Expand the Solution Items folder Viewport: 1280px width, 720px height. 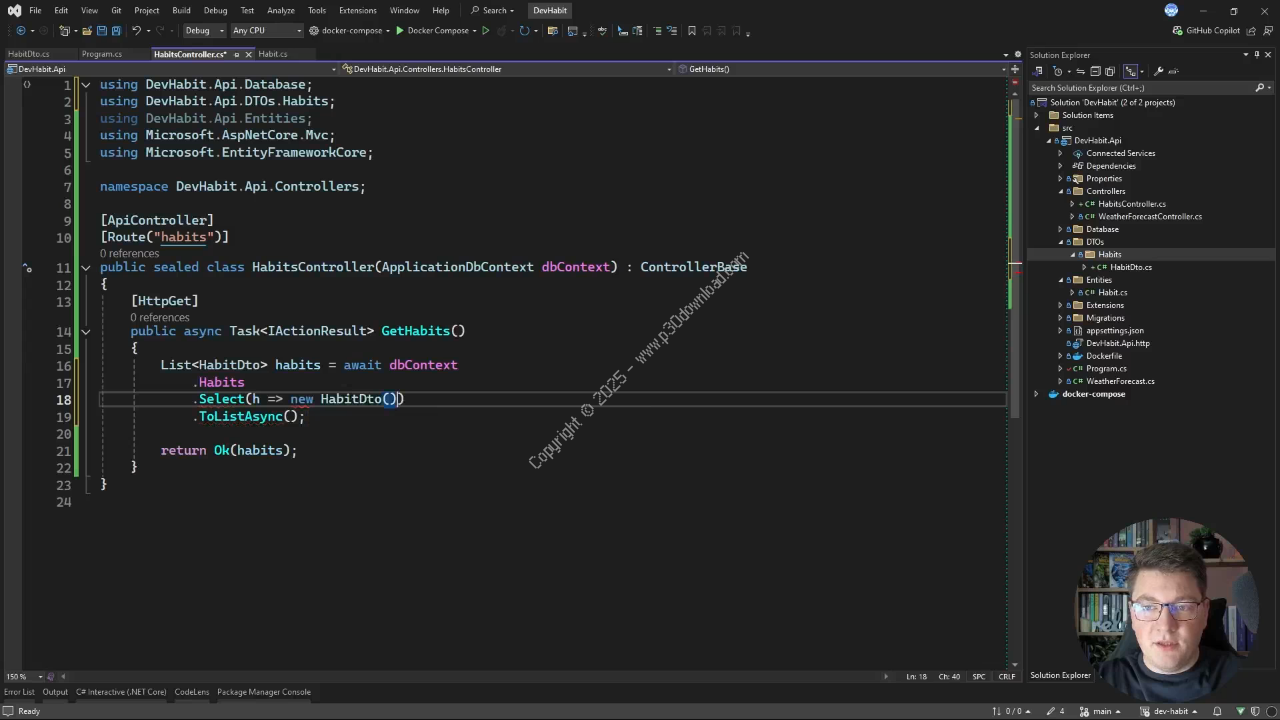click(1037, 115)
